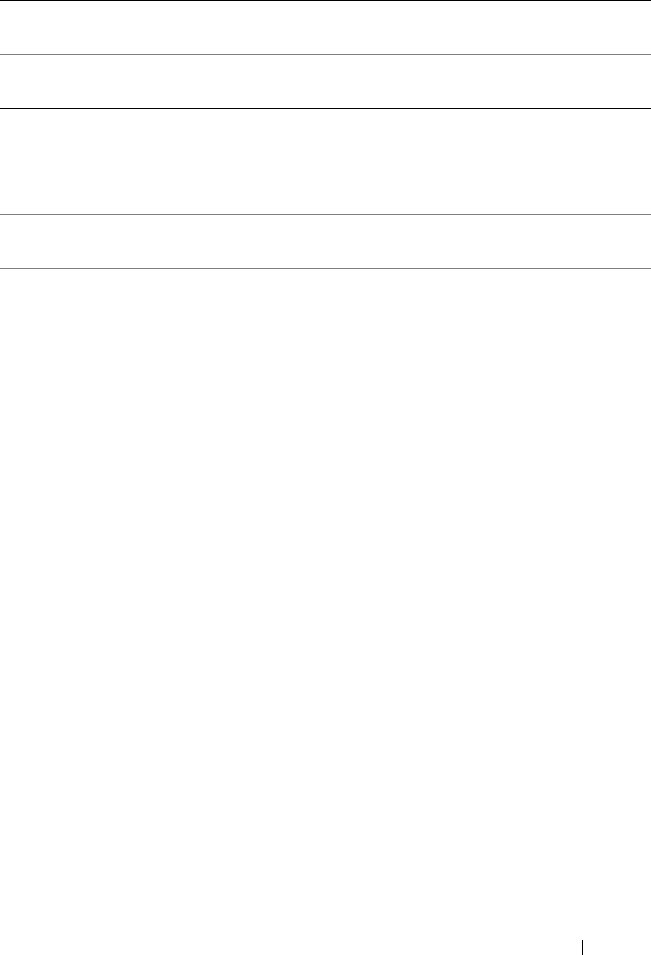The image size is (651, 955).
Task: Click the first empty table row
Action: coord(325,27)
